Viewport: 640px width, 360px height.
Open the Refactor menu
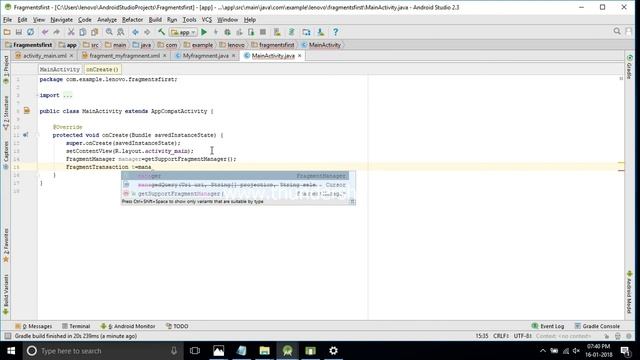pyautogui.click(x=132, y=20)
